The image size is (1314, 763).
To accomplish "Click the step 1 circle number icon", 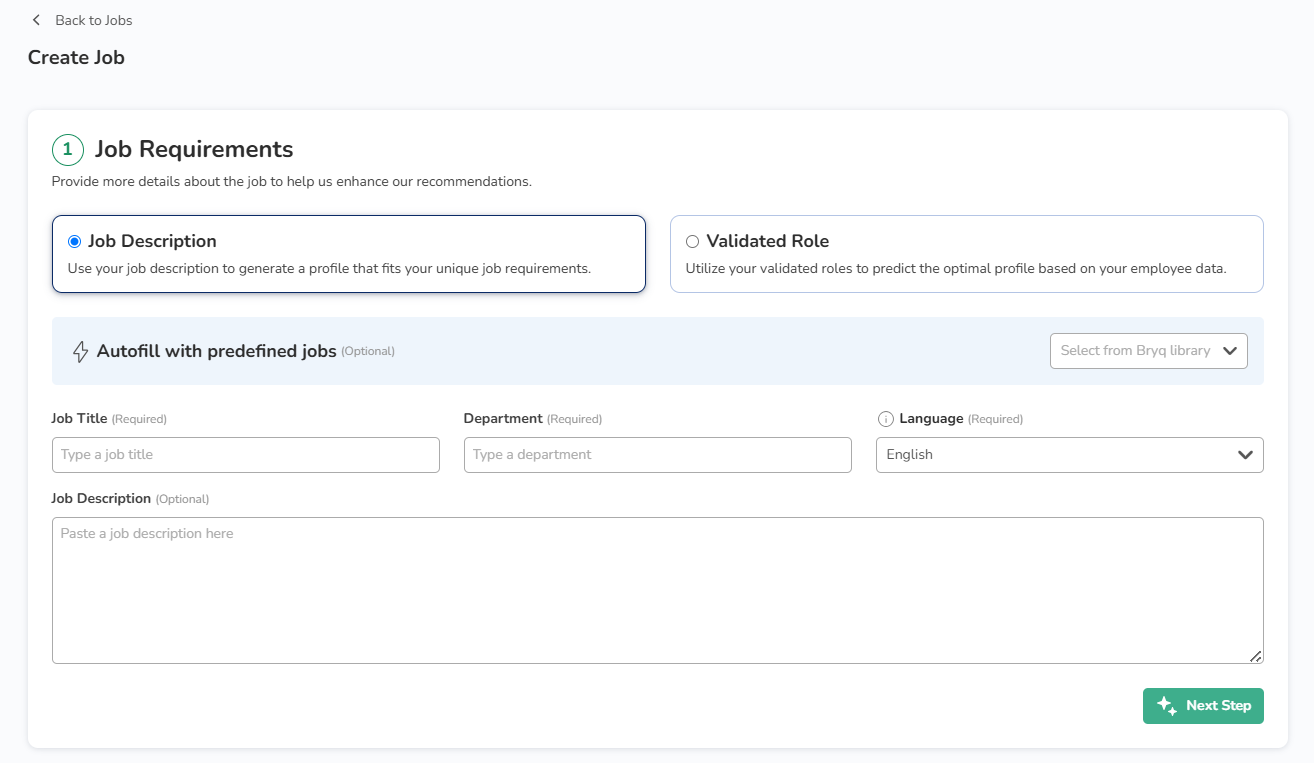I will (x=68, y=150).
